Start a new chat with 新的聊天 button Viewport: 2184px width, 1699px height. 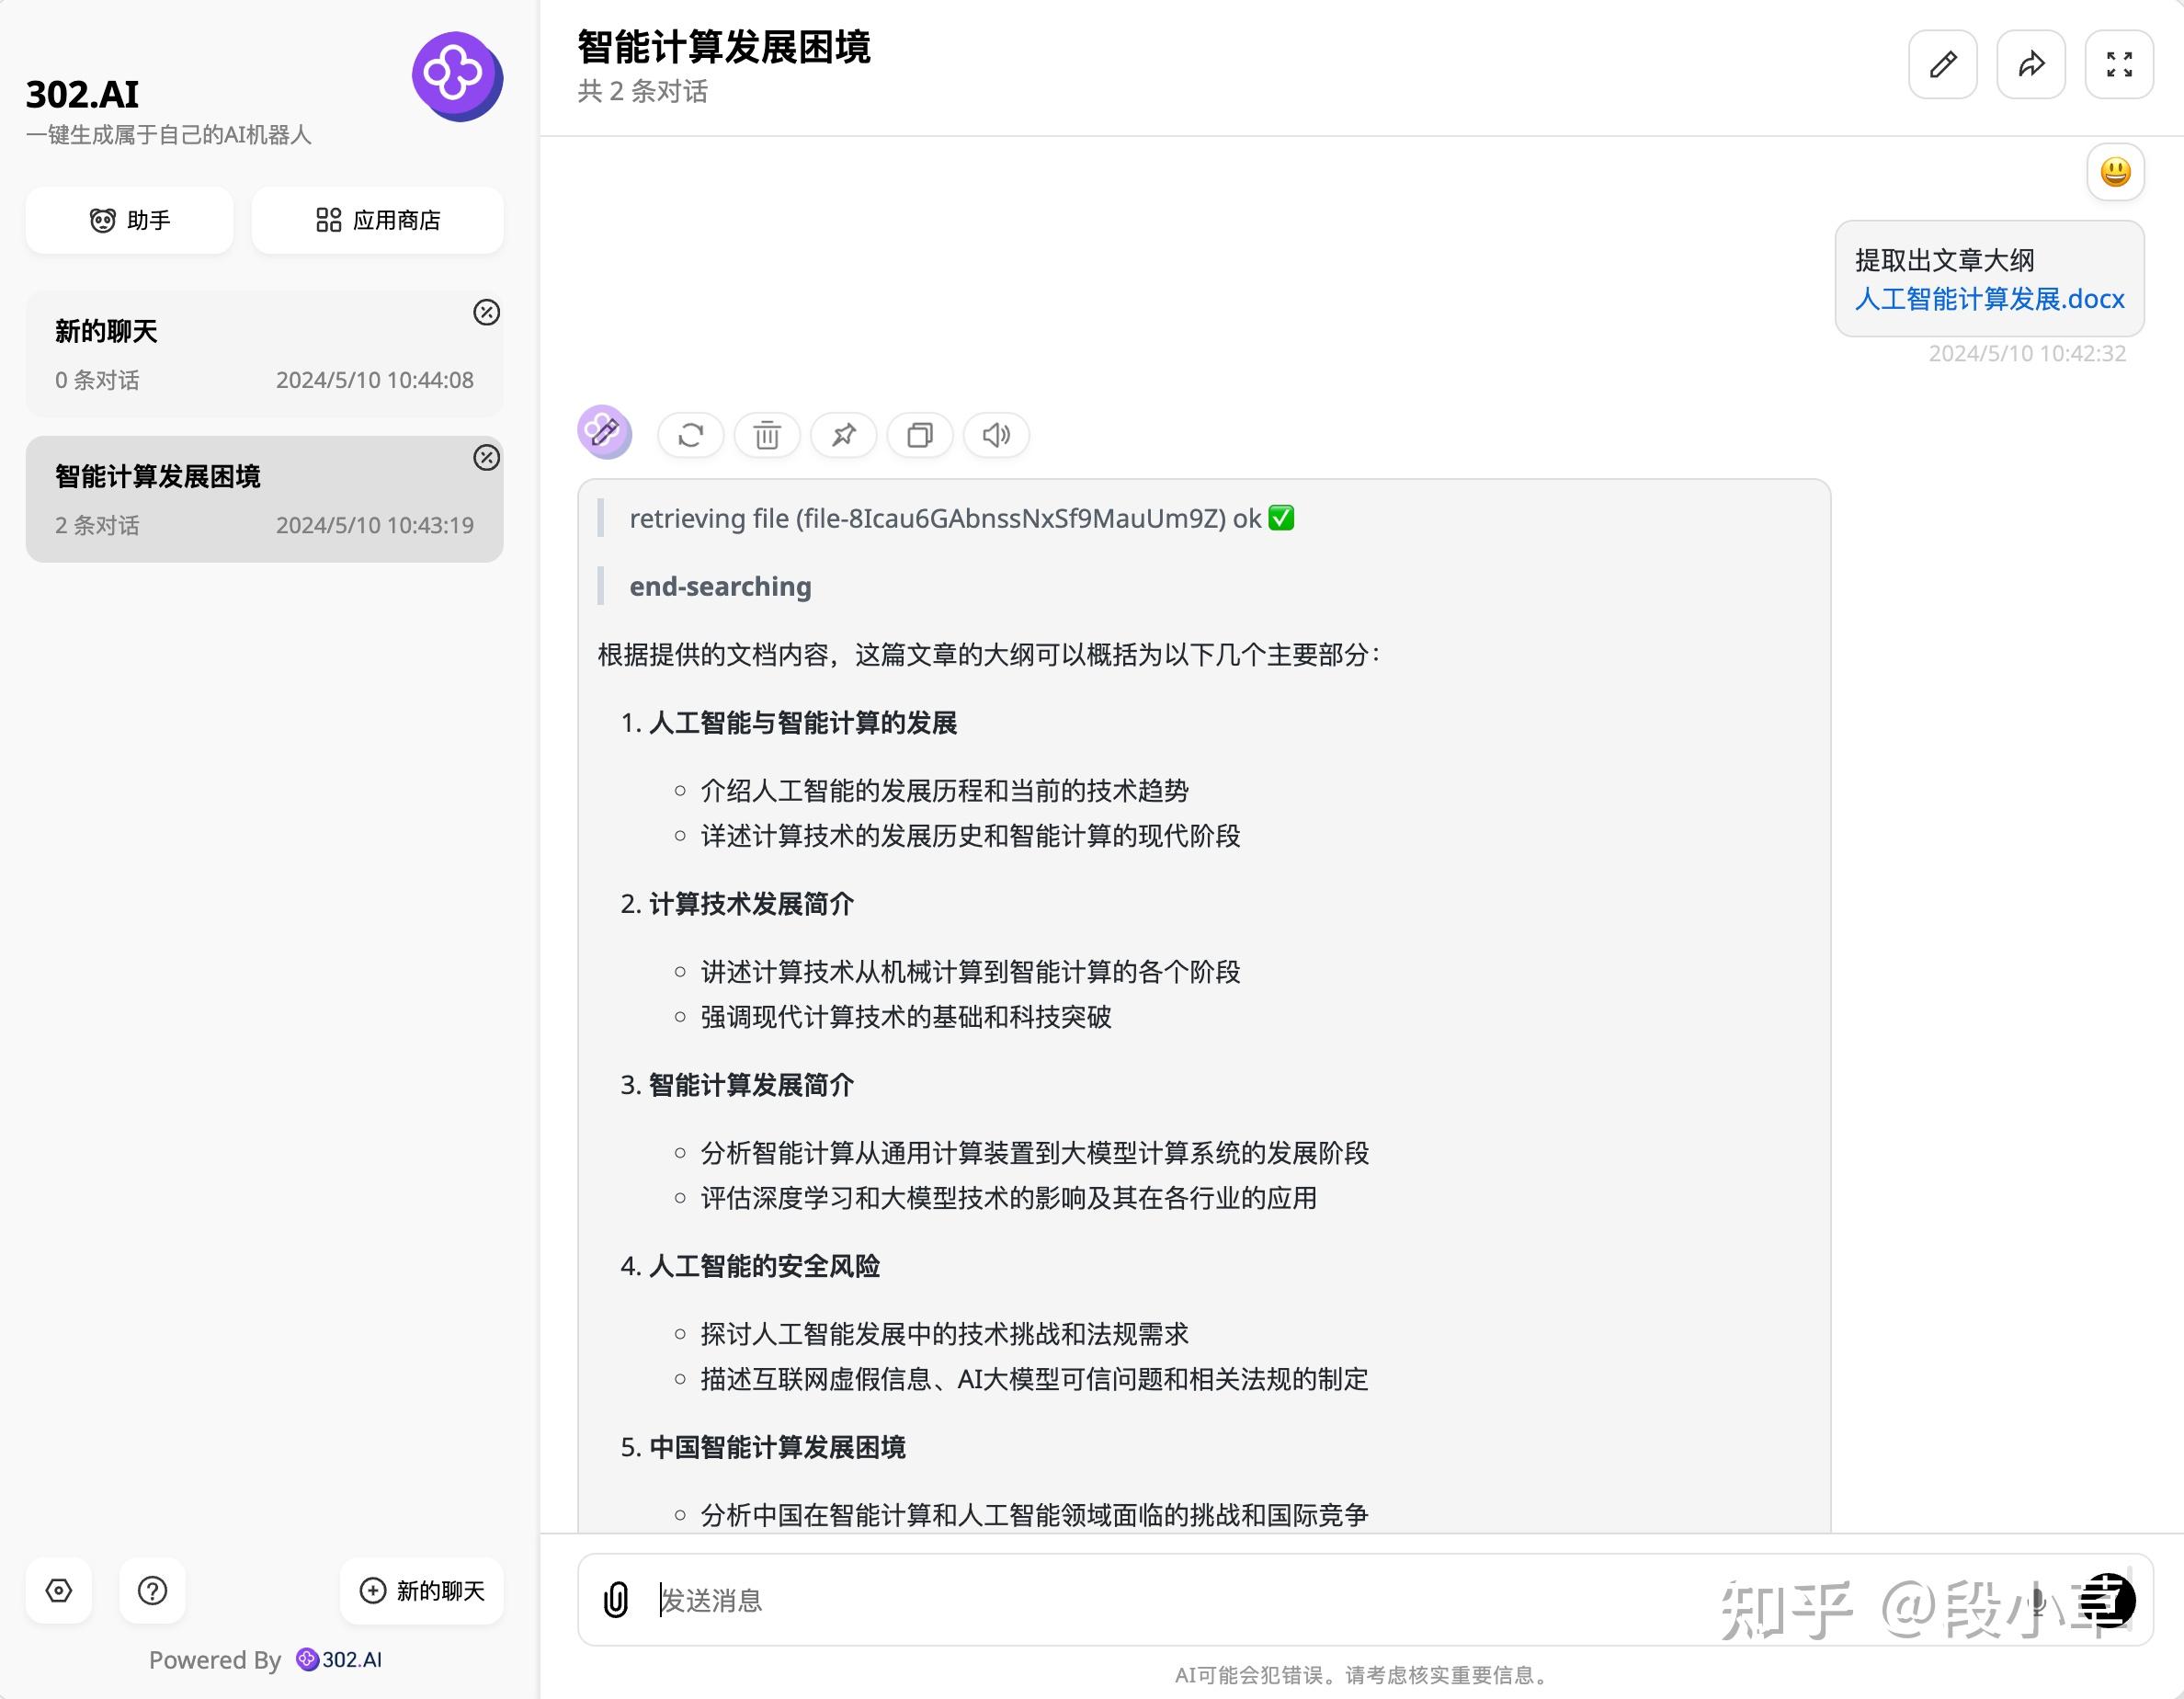tap(421, 1591)
